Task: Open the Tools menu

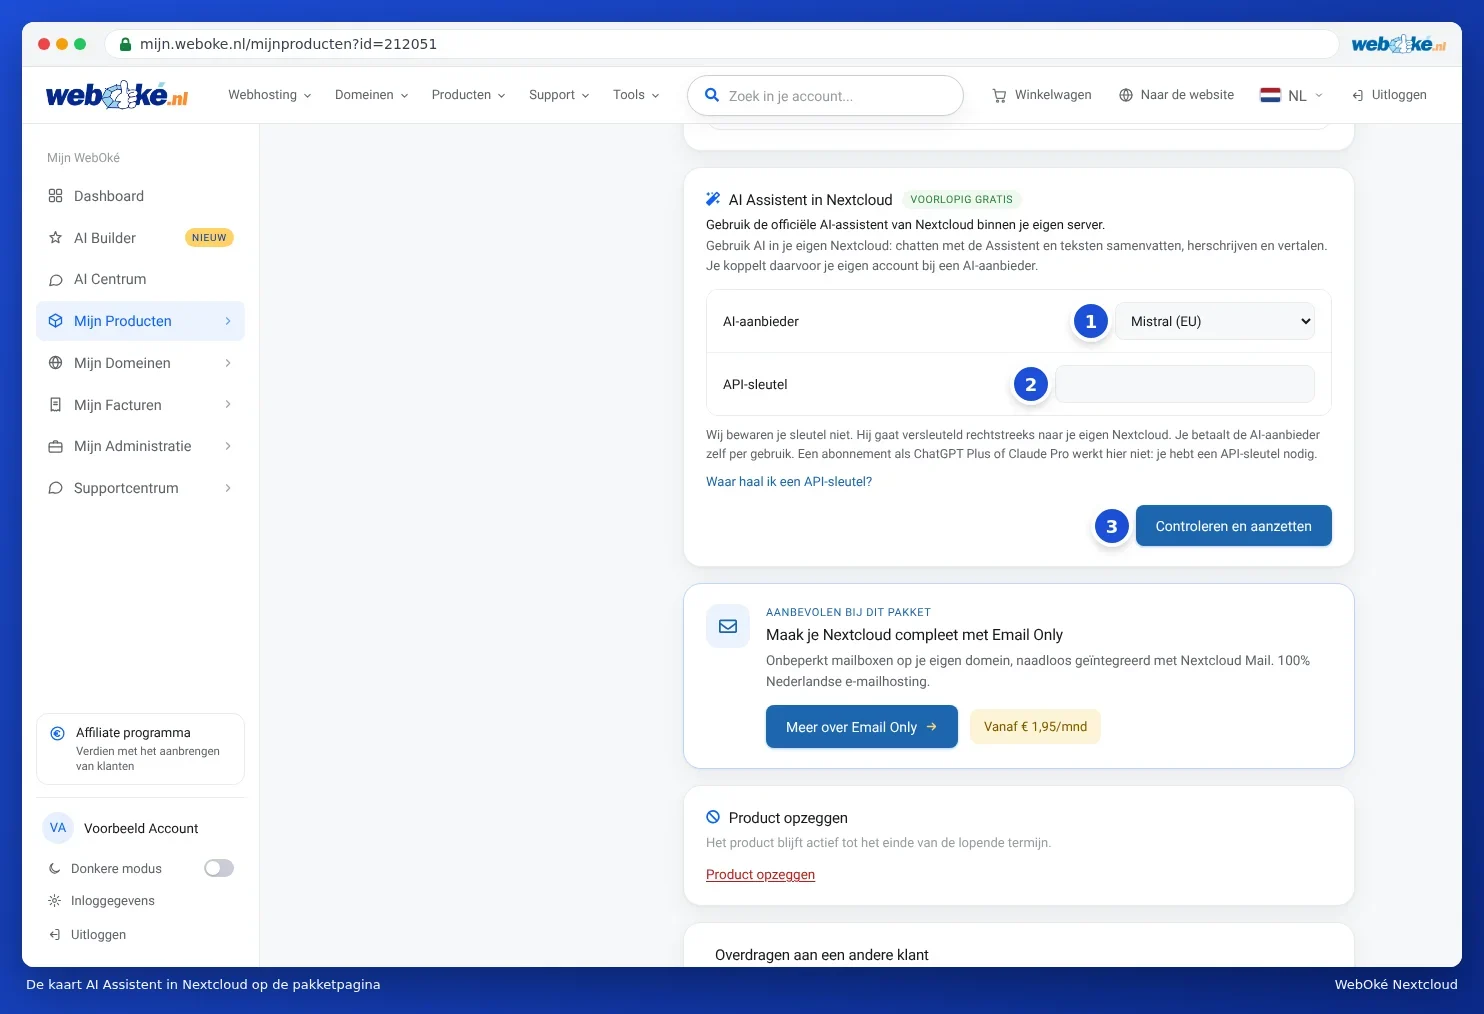Action: point(636,95)
